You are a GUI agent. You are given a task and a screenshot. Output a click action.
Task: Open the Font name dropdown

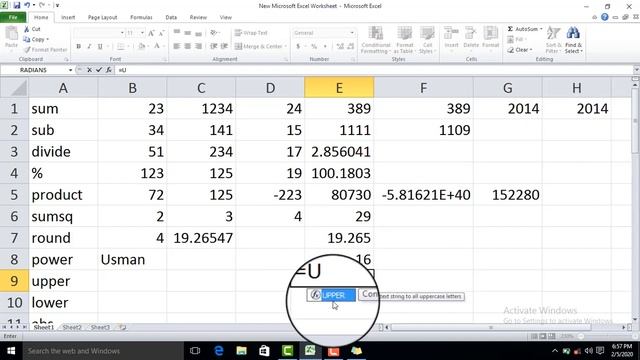tap(122, 33)
